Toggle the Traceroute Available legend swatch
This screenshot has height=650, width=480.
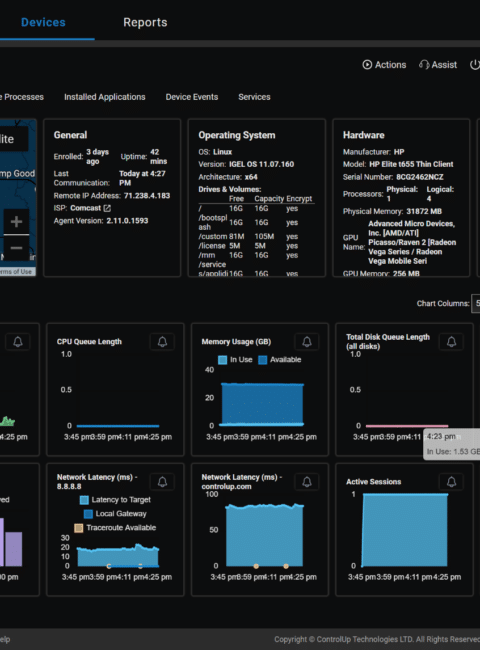(79, 528)
